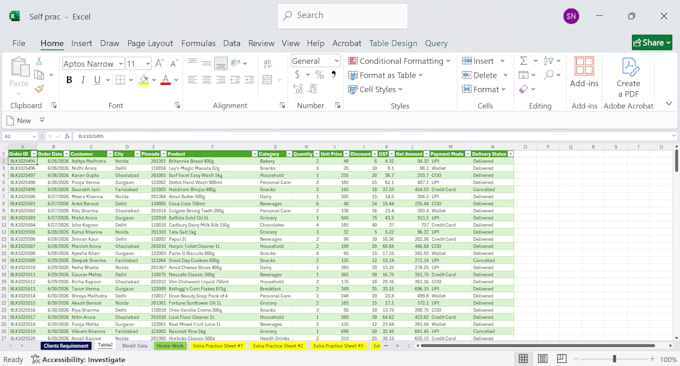Click the decrease indent icon

(235, 80)
